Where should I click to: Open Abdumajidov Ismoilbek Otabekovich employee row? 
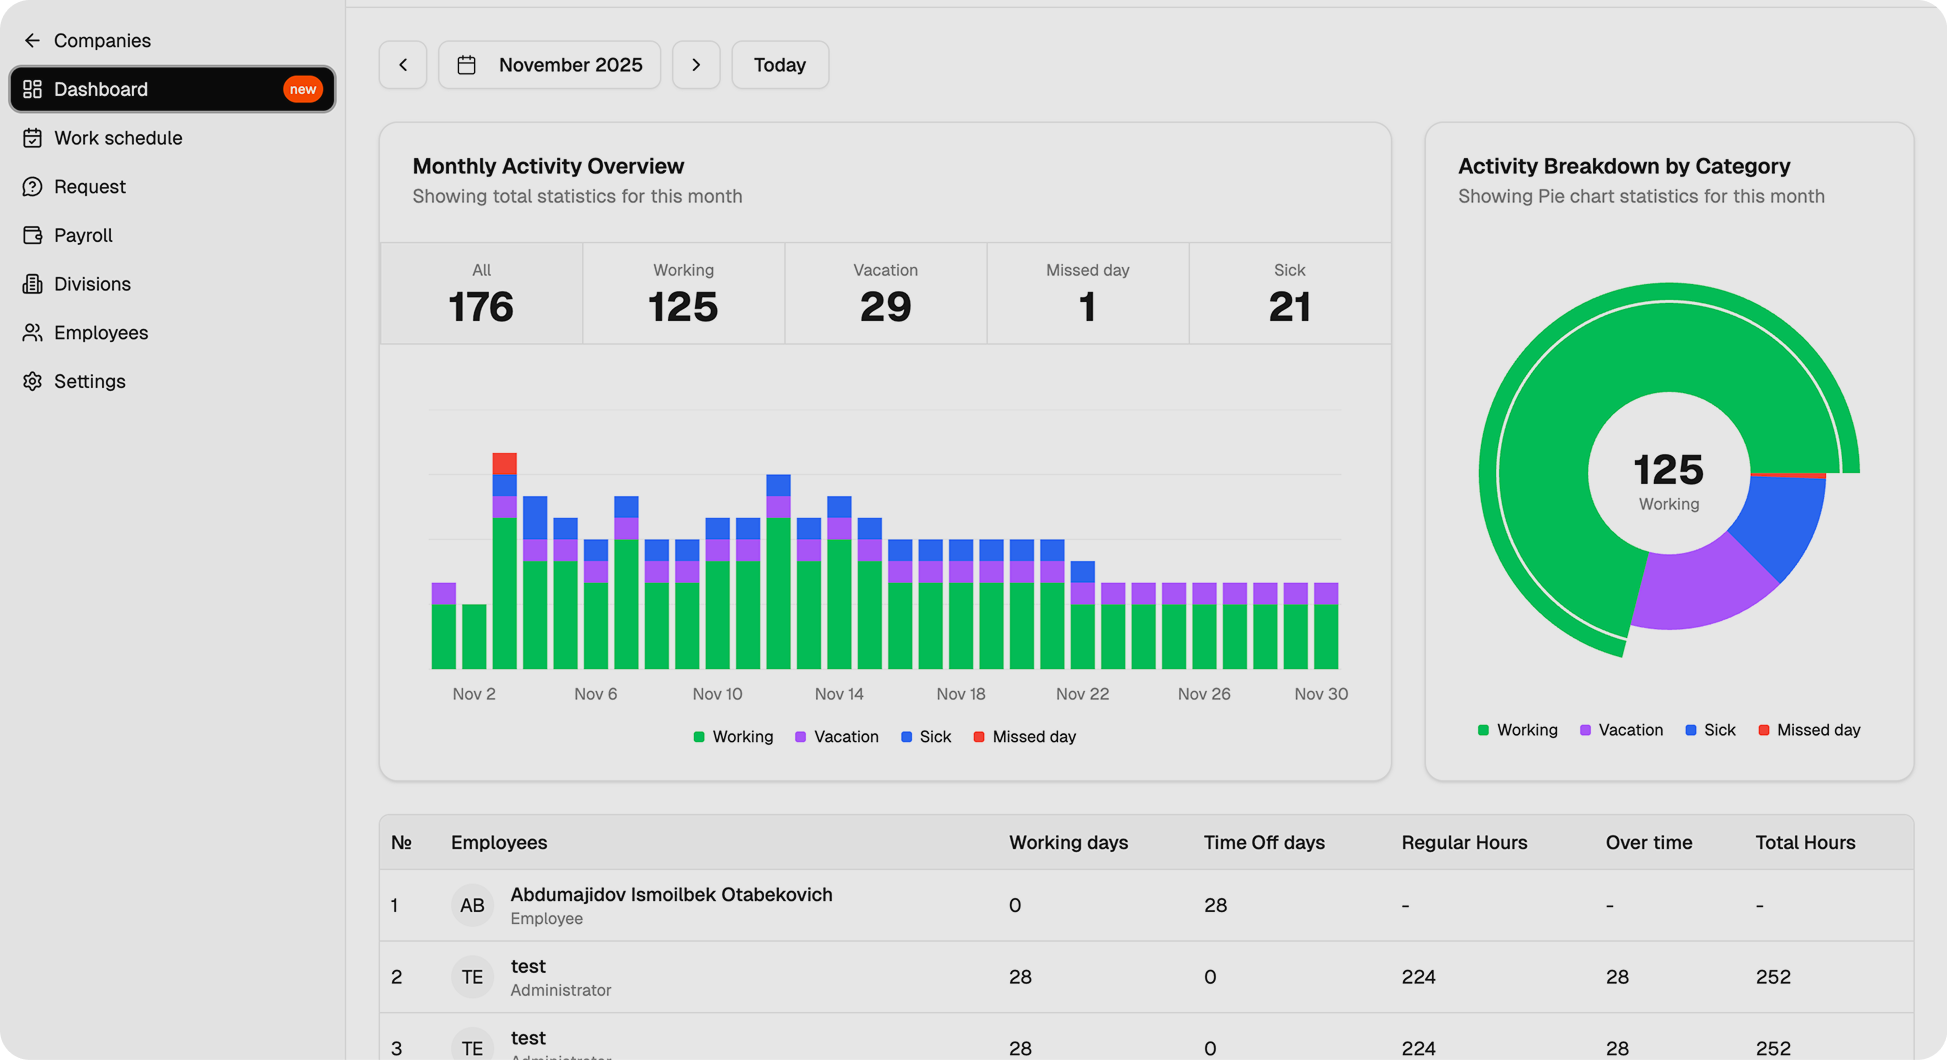point(670,905)
